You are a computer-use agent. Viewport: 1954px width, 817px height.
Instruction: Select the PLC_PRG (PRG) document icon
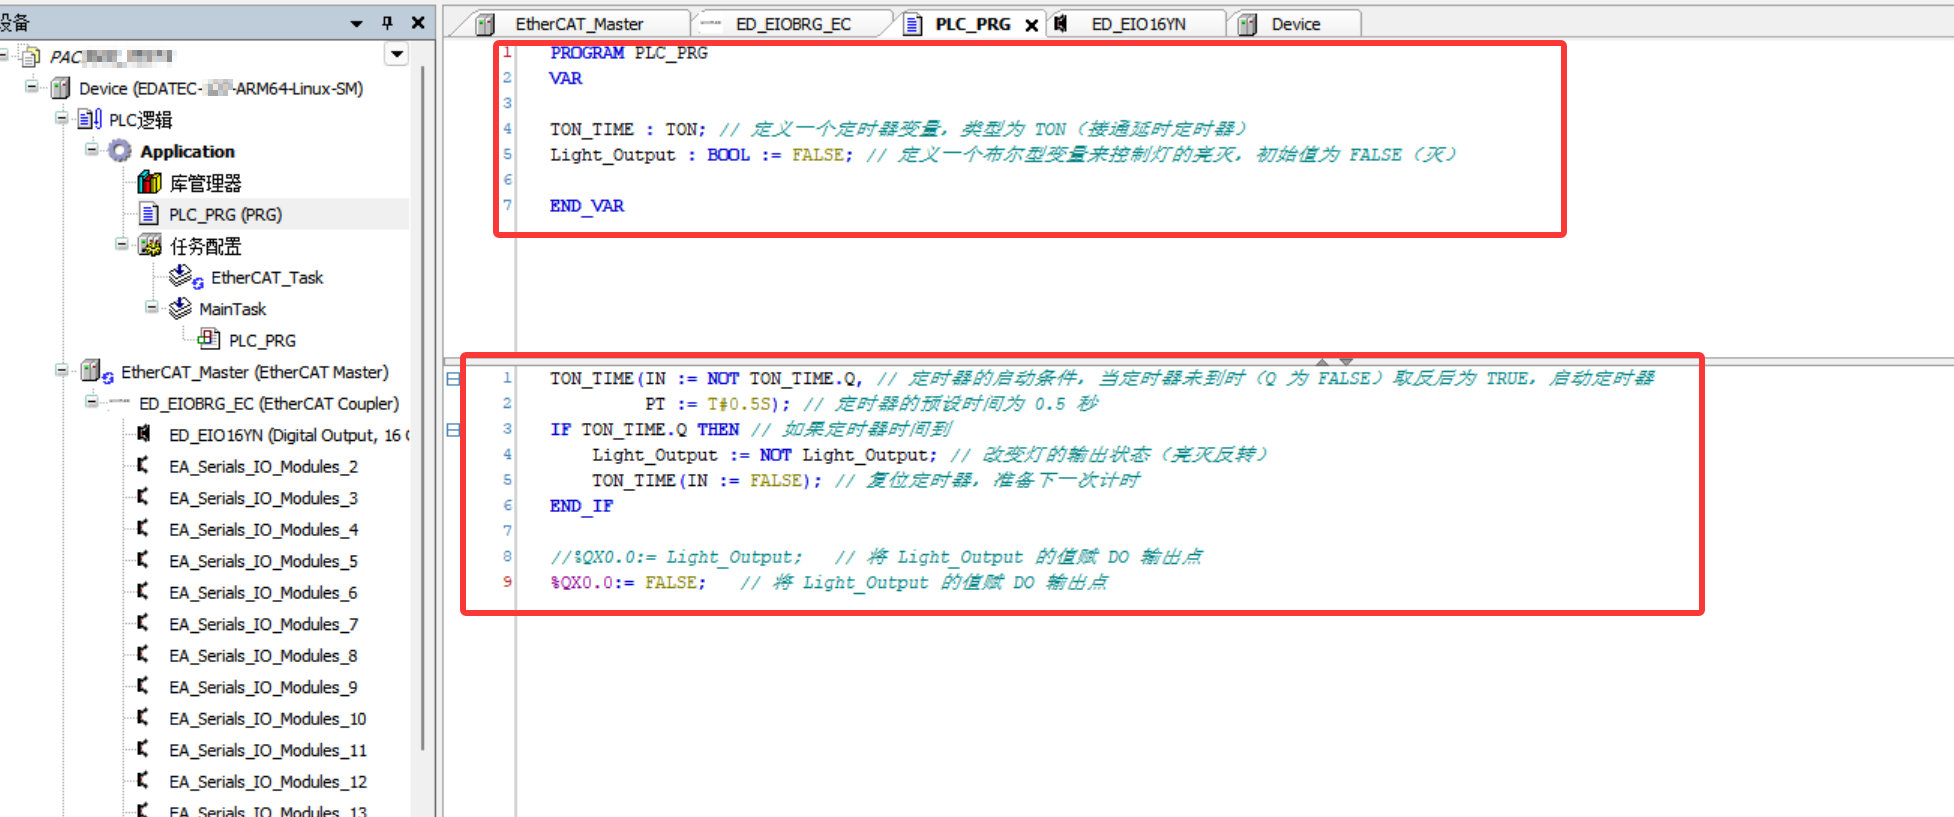click(x=149, y=214)
